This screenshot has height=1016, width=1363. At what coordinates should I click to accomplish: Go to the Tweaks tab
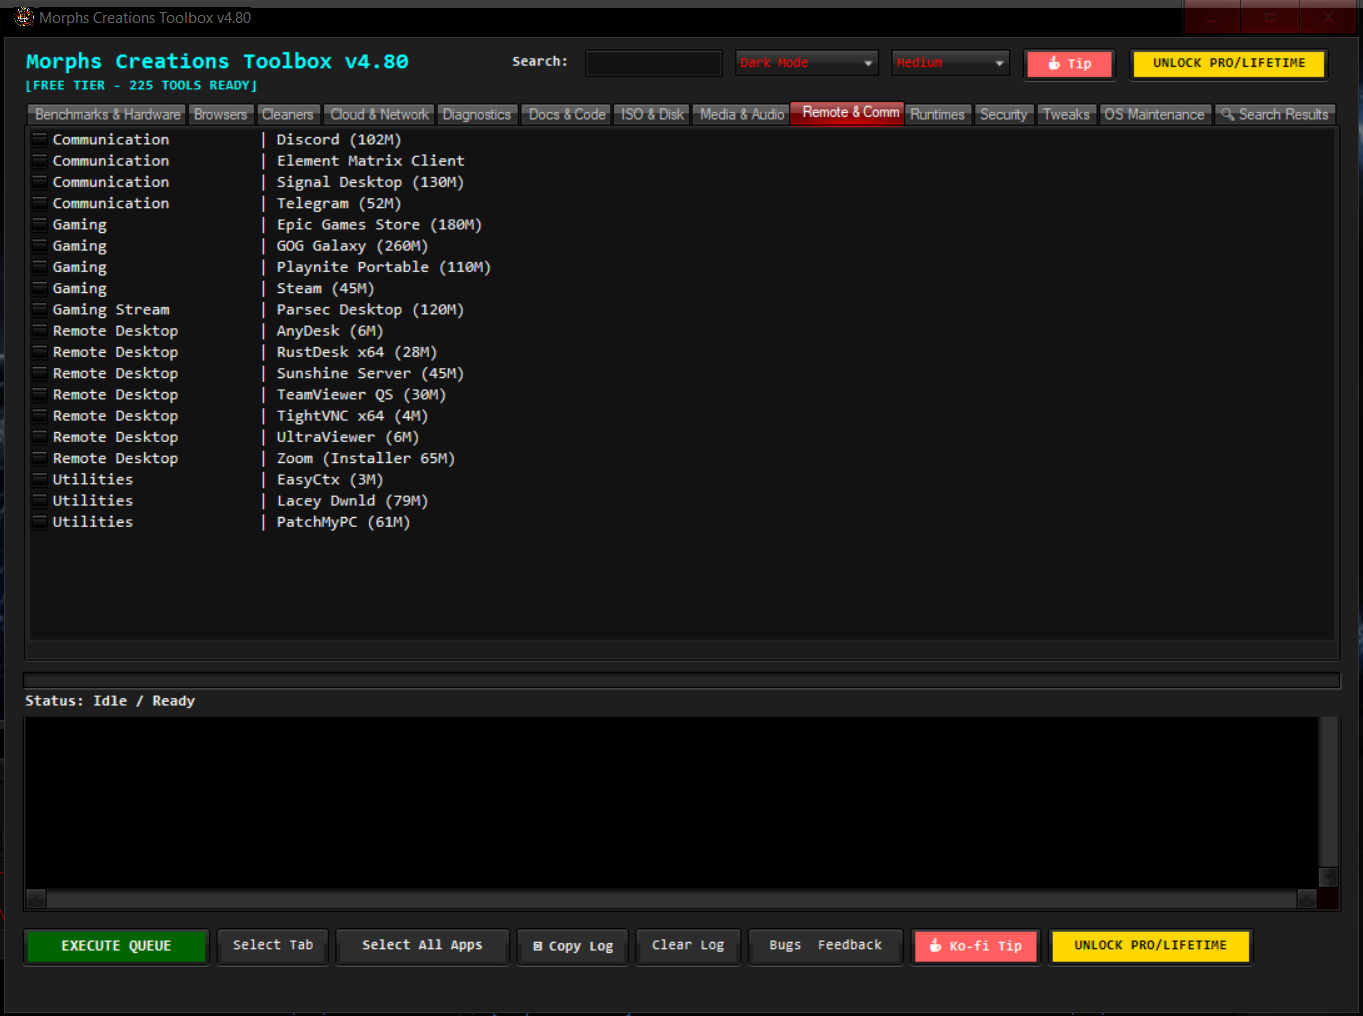pos(1067,115)
